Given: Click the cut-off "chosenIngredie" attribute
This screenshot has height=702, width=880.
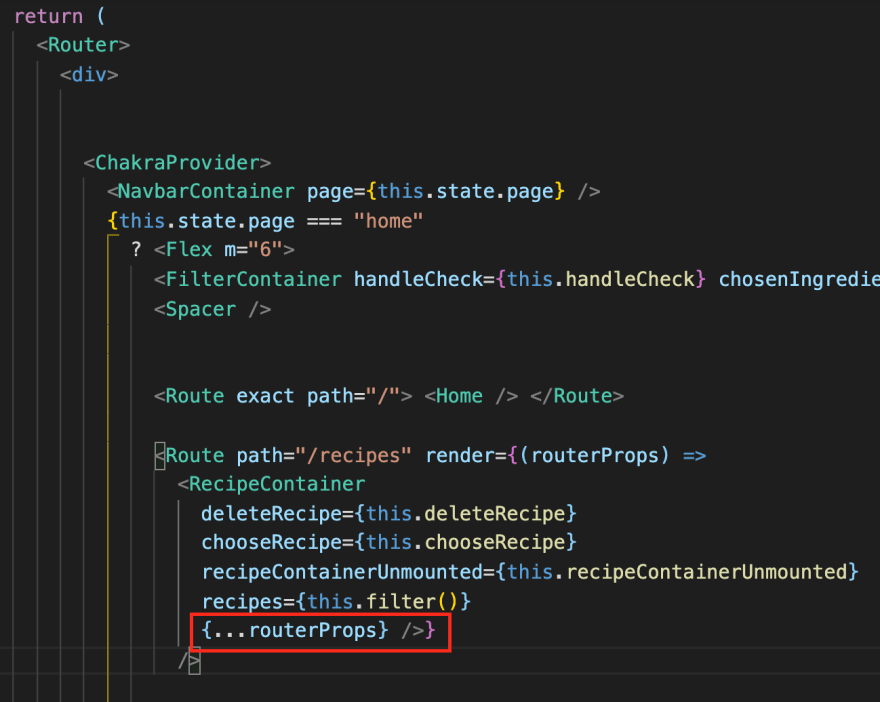Looking at the screenshot, I should (799, 279).
